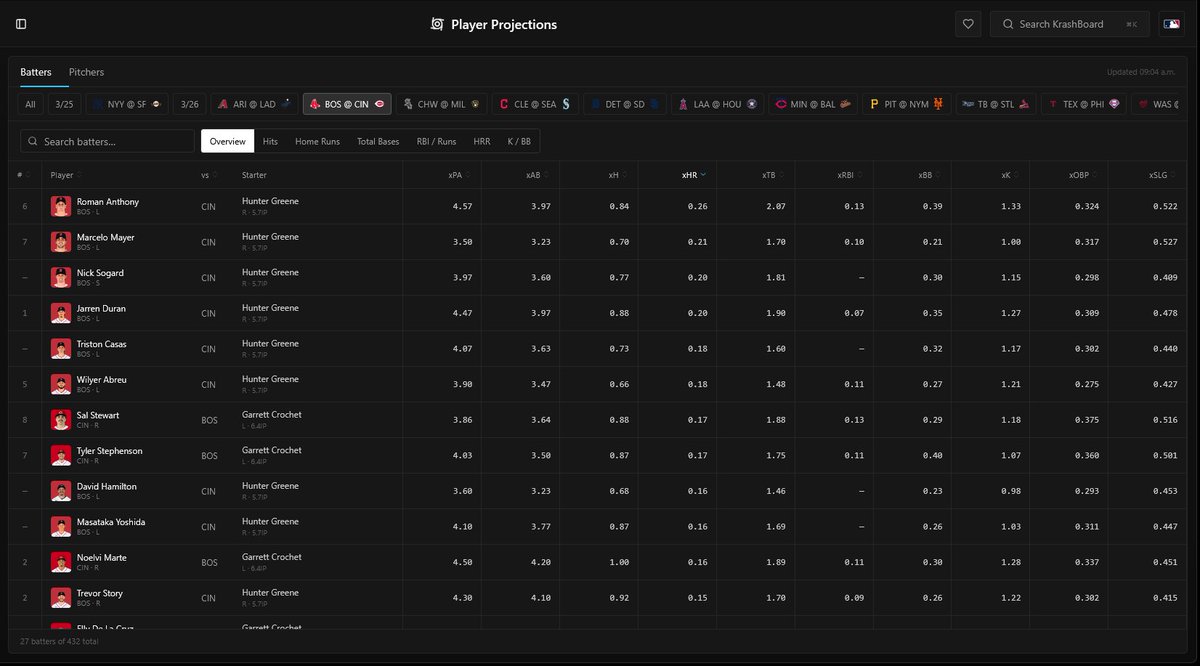
Task: Sort by the xAB column
Action: pyautogui.click(x=538, y=175)
